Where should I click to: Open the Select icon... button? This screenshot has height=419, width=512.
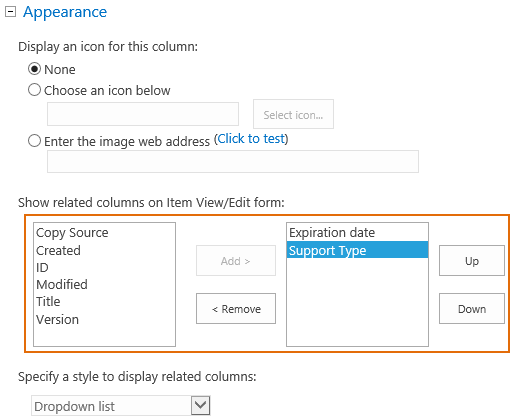coord(293,114)
